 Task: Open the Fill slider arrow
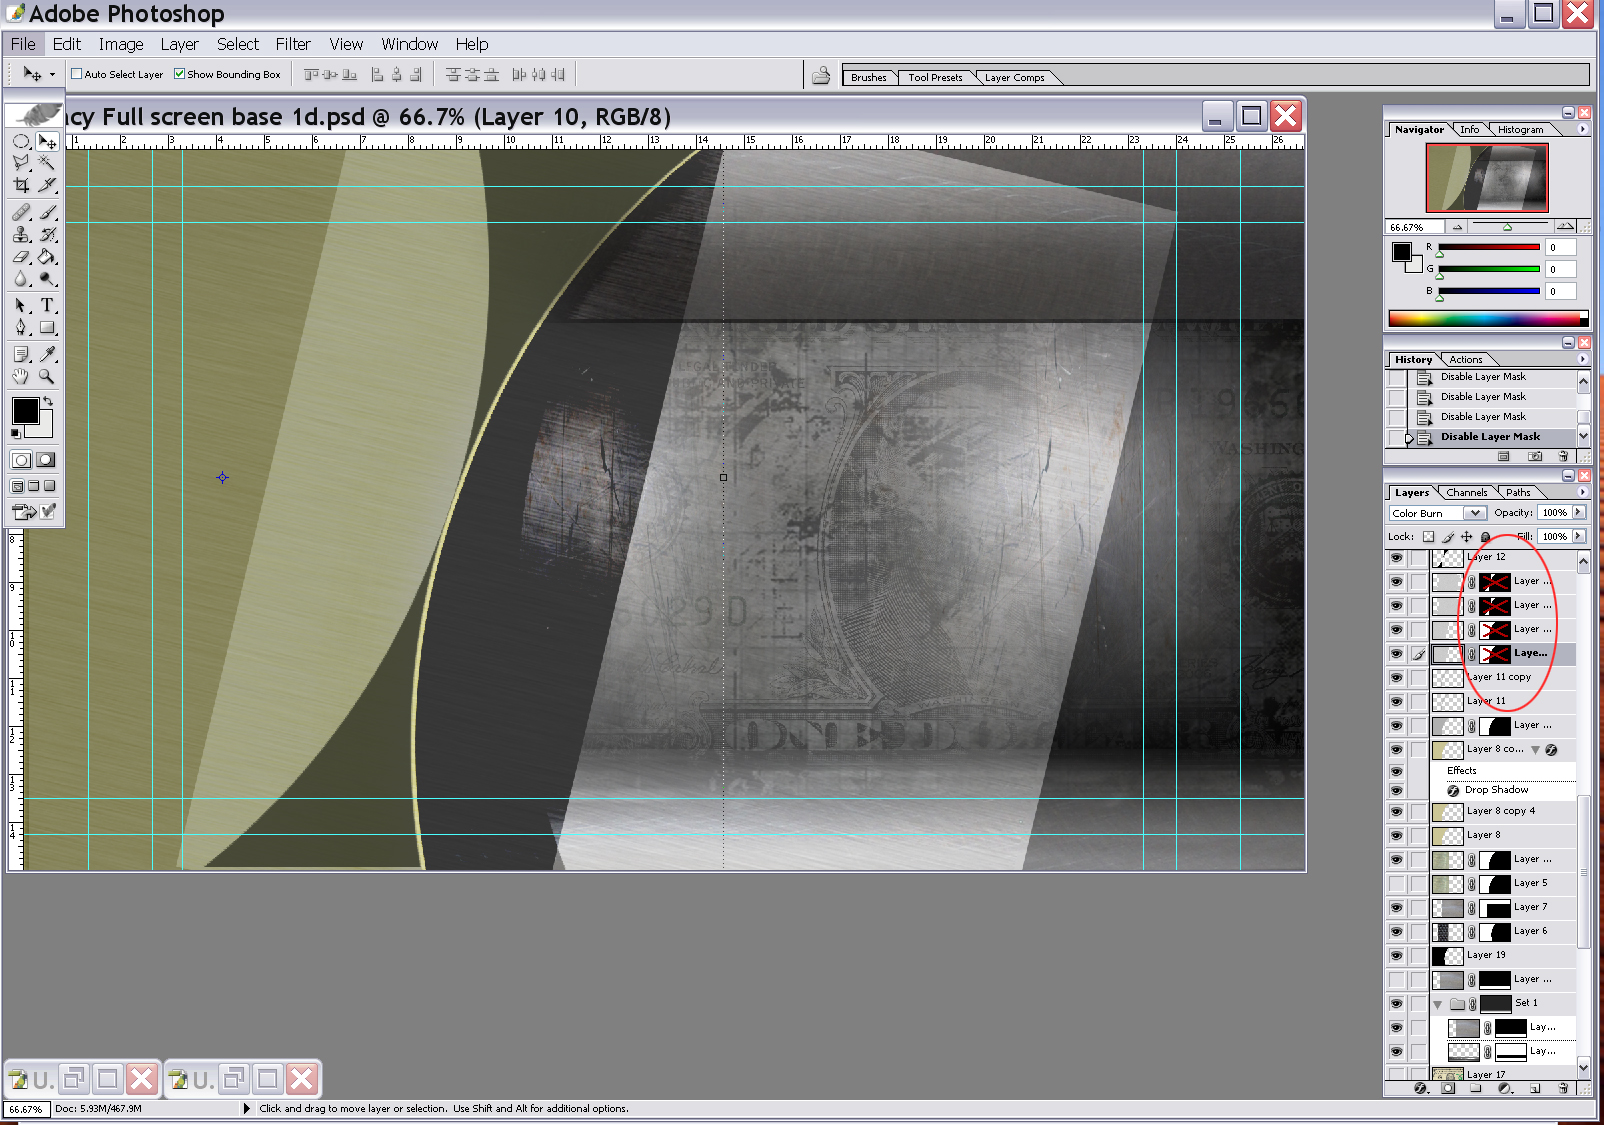coord(1579,536)
